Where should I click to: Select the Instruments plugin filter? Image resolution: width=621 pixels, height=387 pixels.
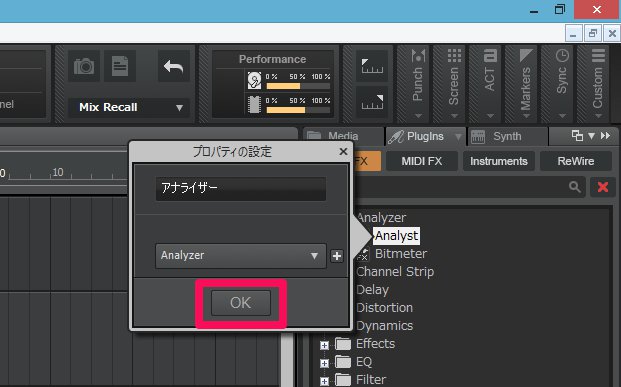coord(499,161)
